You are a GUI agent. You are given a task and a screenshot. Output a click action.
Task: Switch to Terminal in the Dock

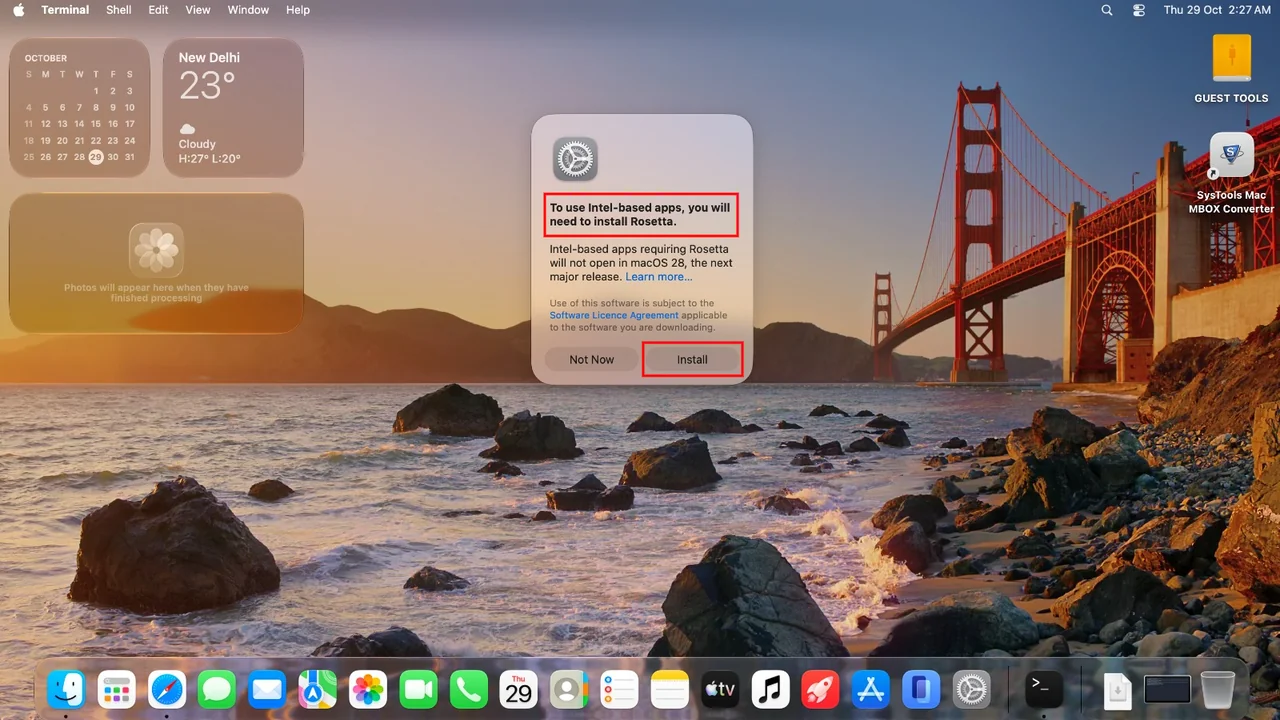point(1043,689)
